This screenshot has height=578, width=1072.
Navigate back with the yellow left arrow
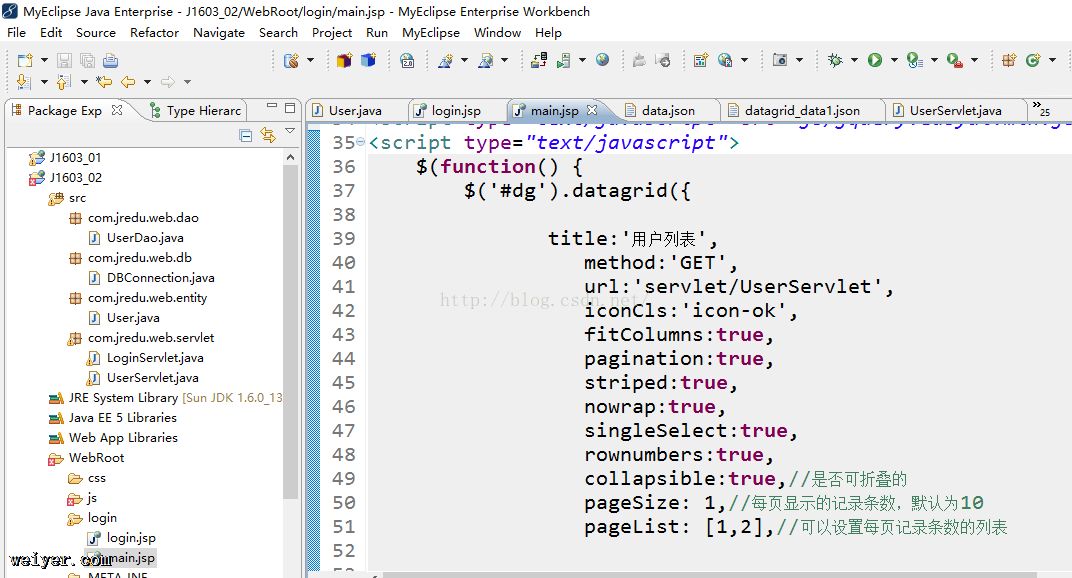click(x=128, y=82)
